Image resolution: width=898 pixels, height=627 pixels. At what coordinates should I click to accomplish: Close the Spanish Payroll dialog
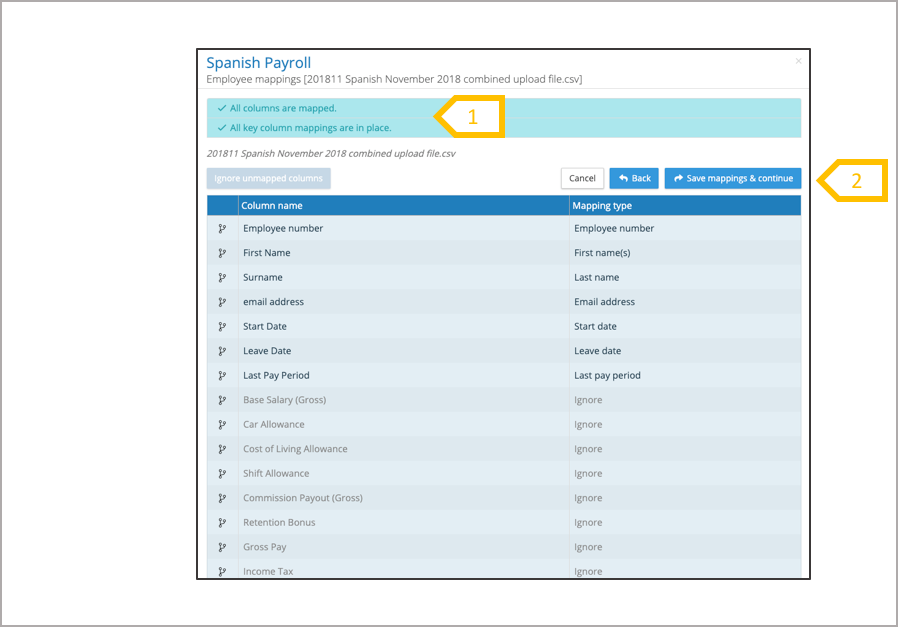click(798, 62)
